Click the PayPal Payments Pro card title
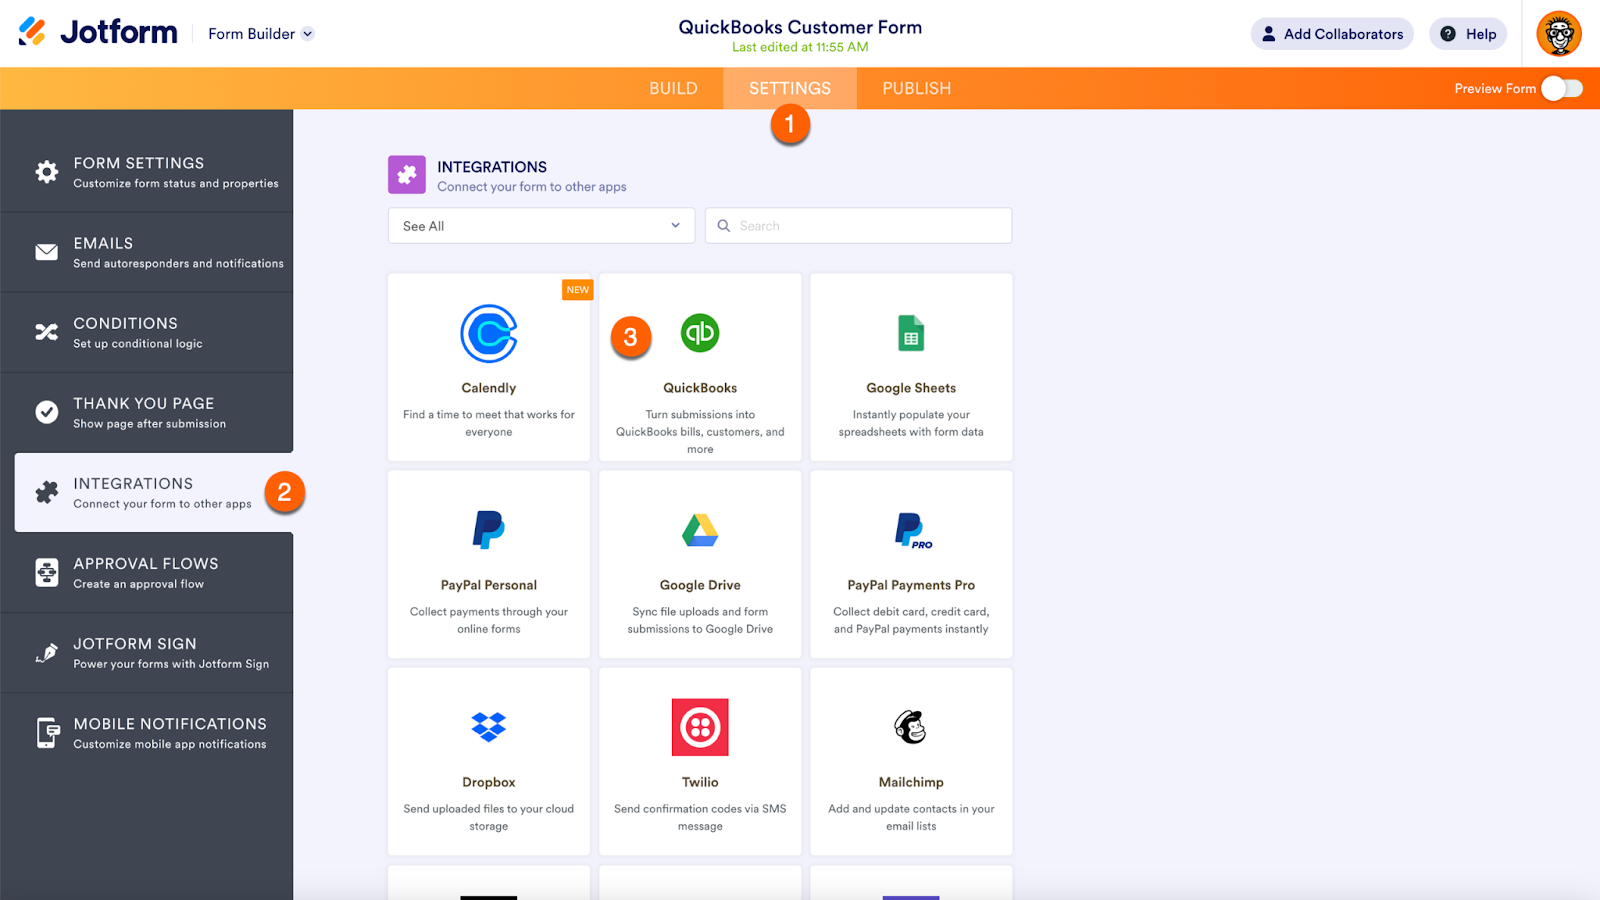 pyautogui.click(x=911, y=585)
